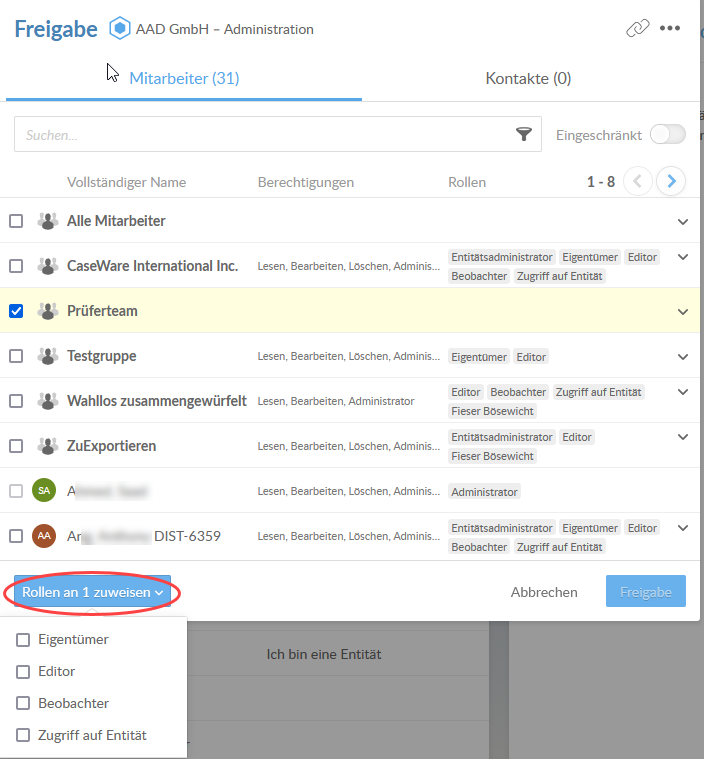
Task: Click the Eigentümer tag in Testgruppe row
Action: (479, 357)
